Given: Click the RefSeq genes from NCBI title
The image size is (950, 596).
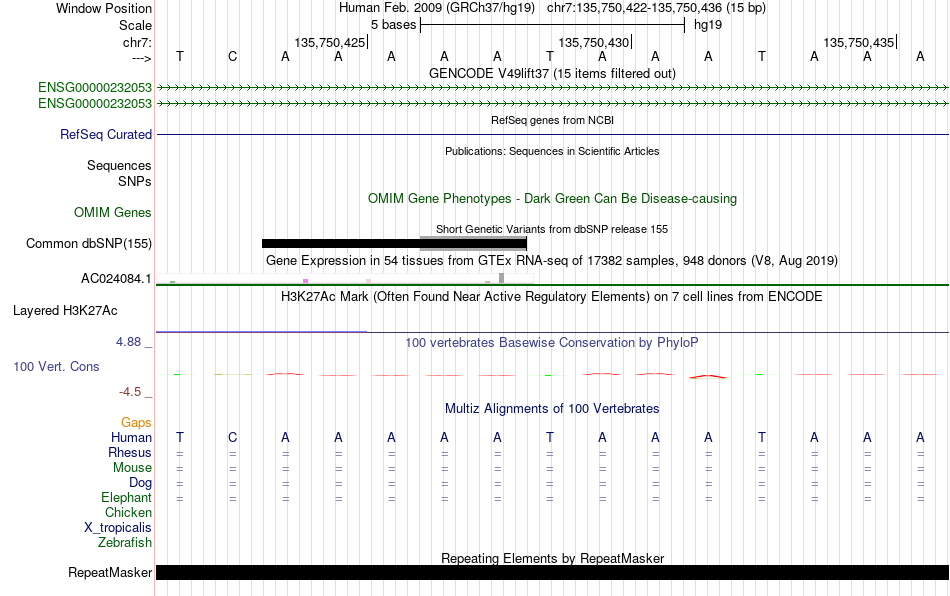Looking at the screenshot, I should coord(552,120).
